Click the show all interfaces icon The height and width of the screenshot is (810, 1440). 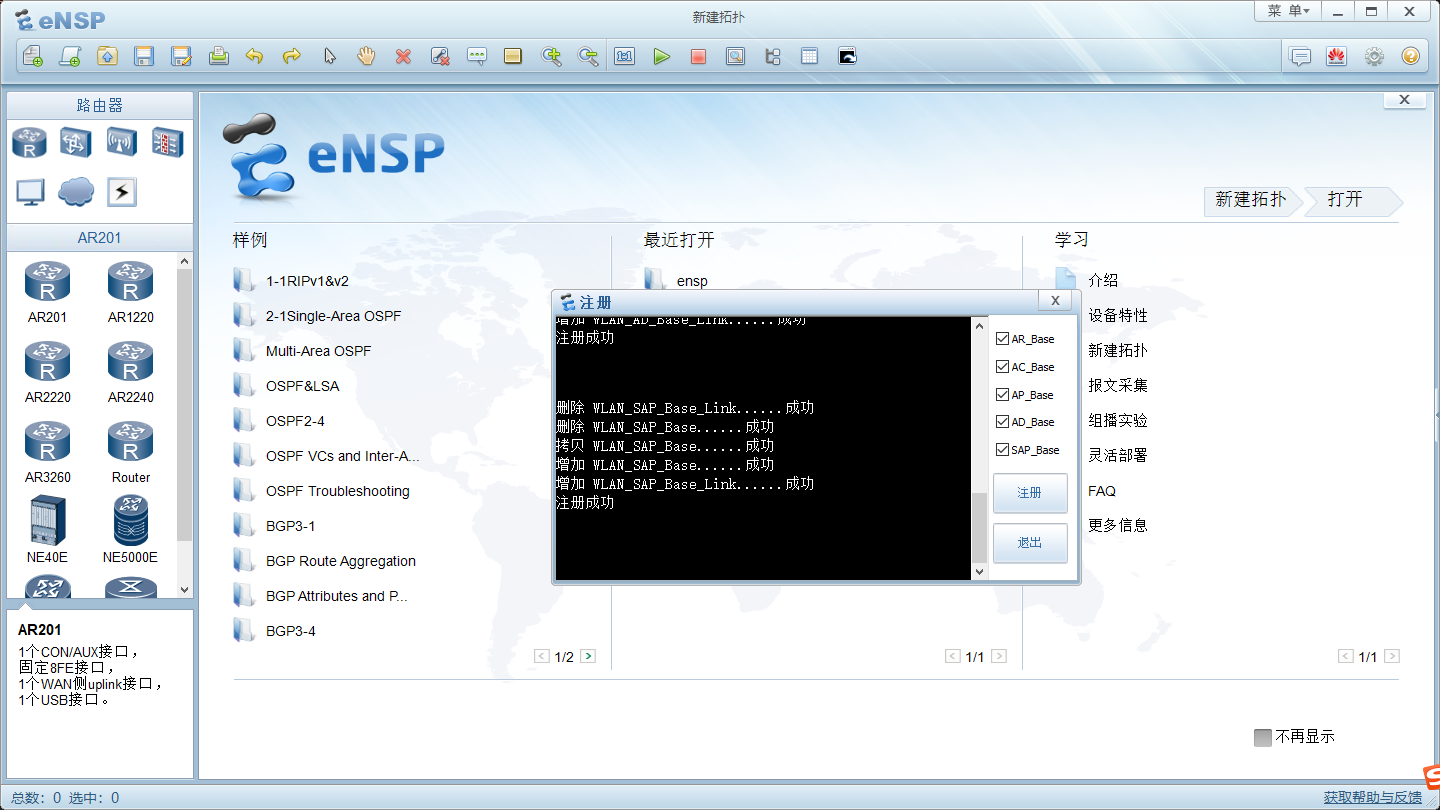(772, 56)
